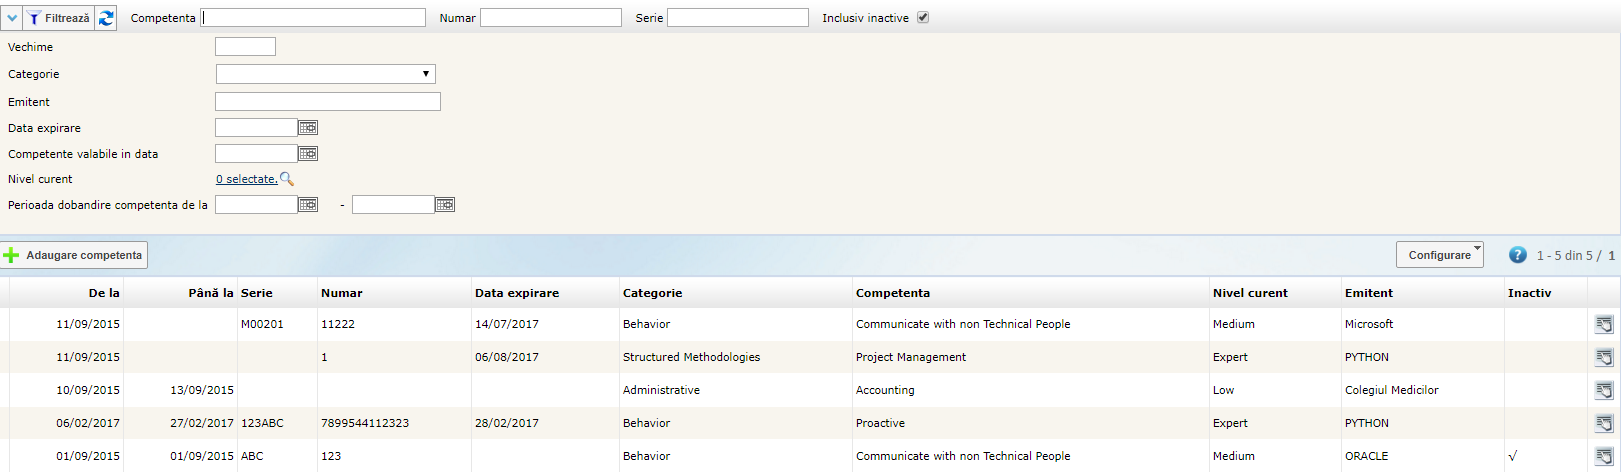Viewport: 1621px width, 472px height.
Task: Sort by the Data expirare column header
Action: (x=517, y=293)
